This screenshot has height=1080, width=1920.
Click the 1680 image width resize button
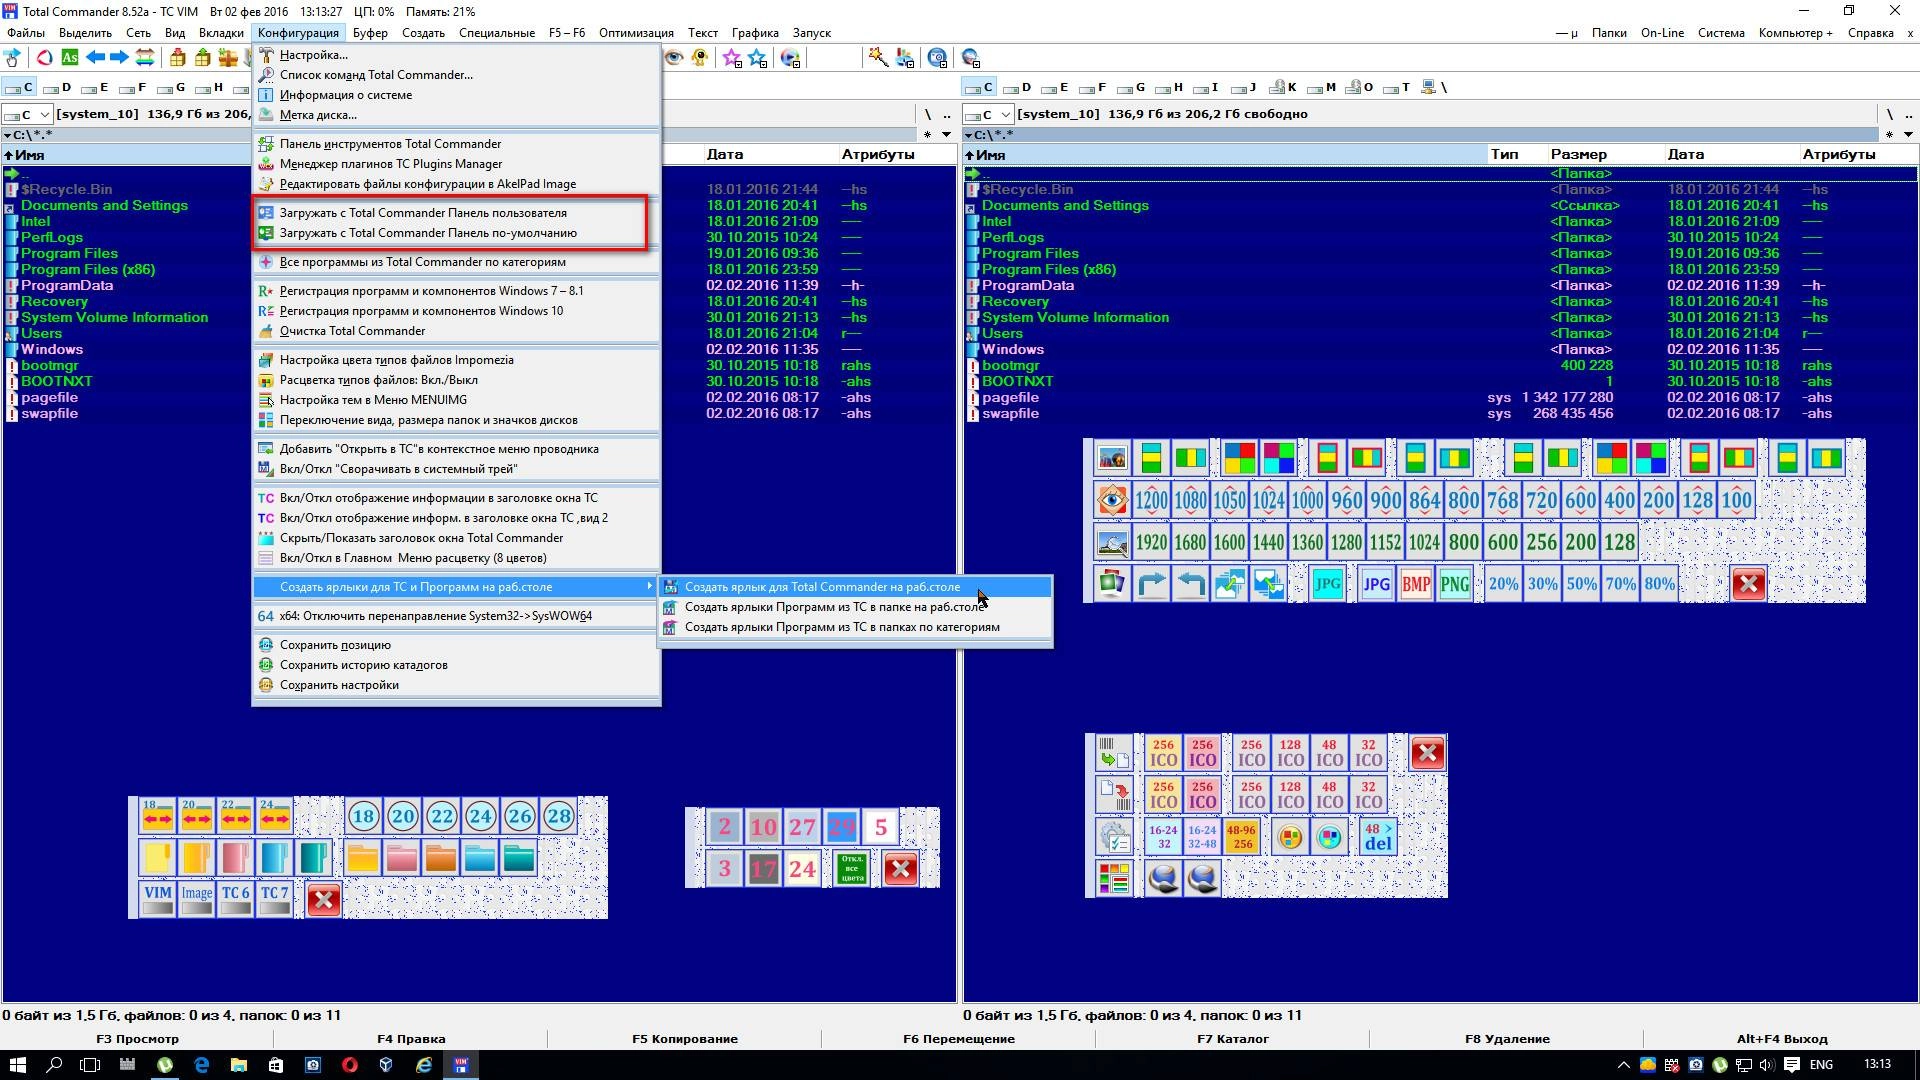[1190, 542]
